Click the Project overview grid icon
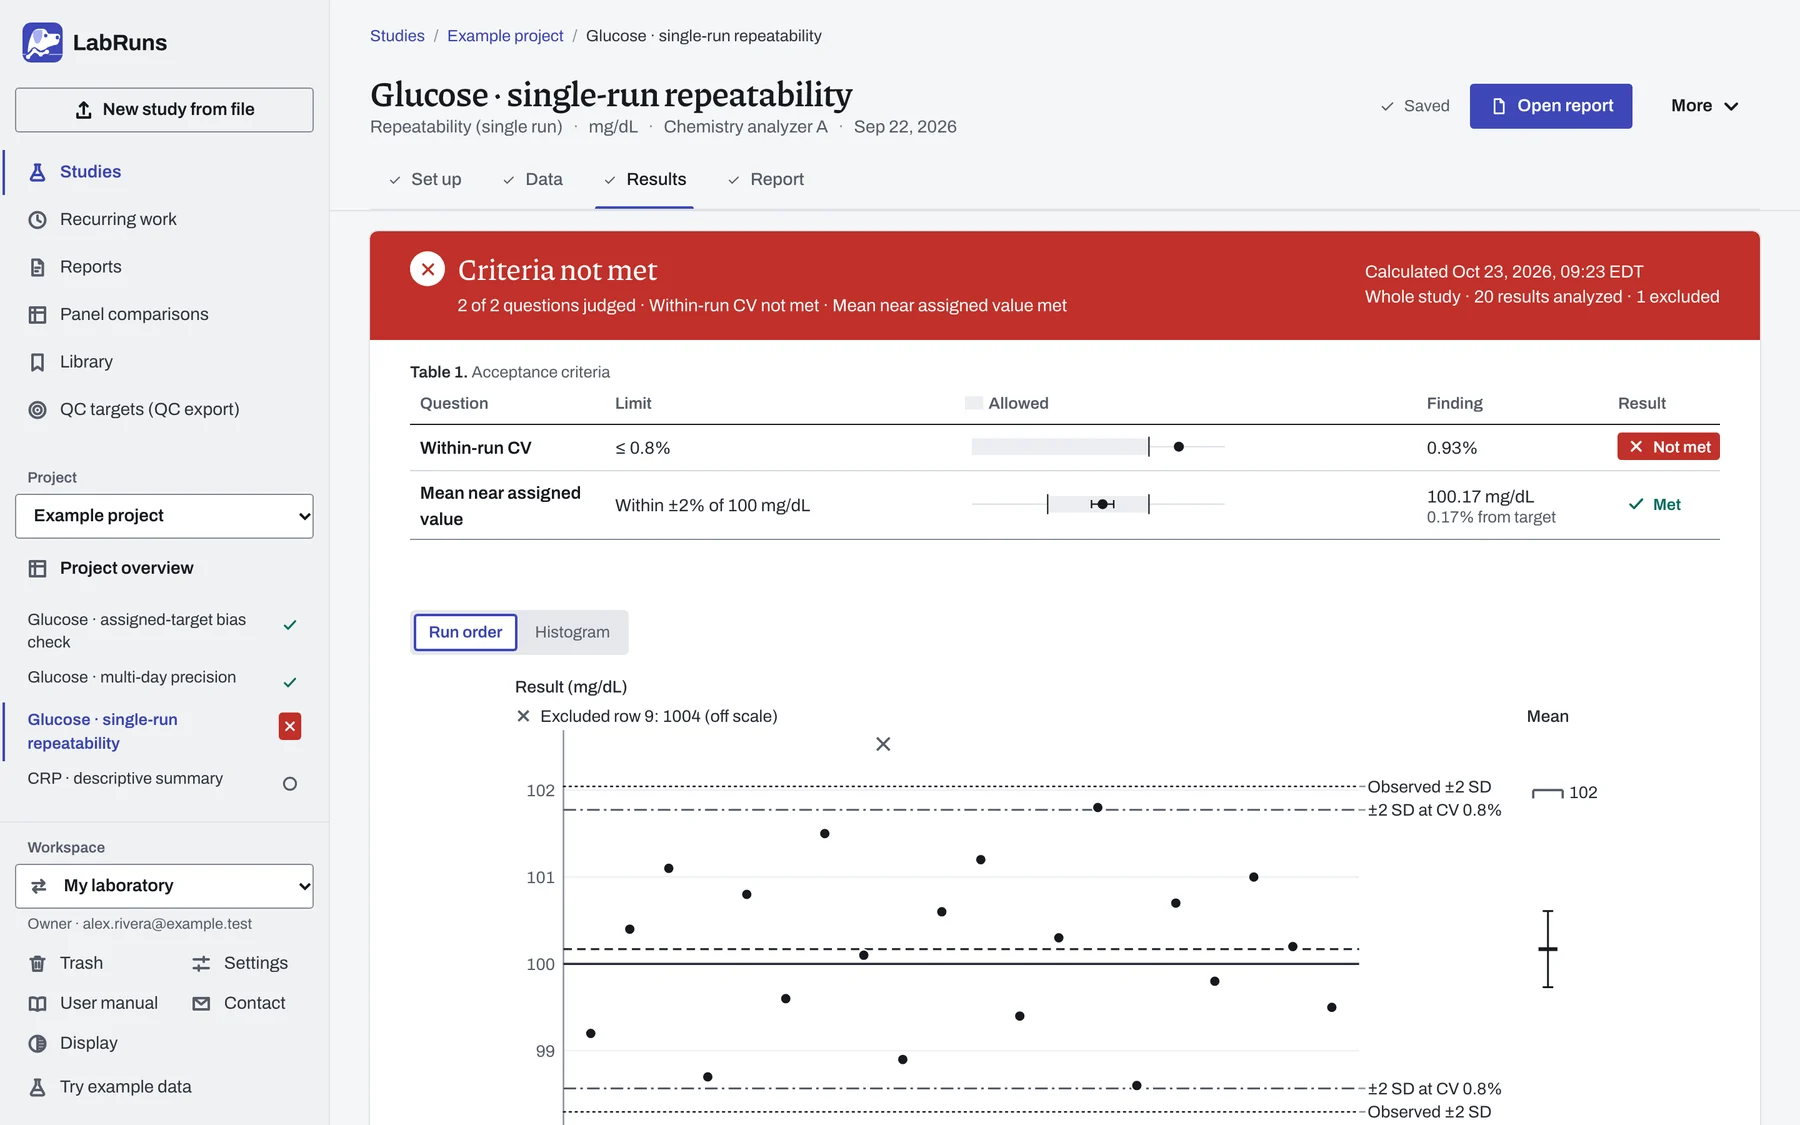The width and height of the screenshot is (1800, 1125). click(x=37, y=569)
